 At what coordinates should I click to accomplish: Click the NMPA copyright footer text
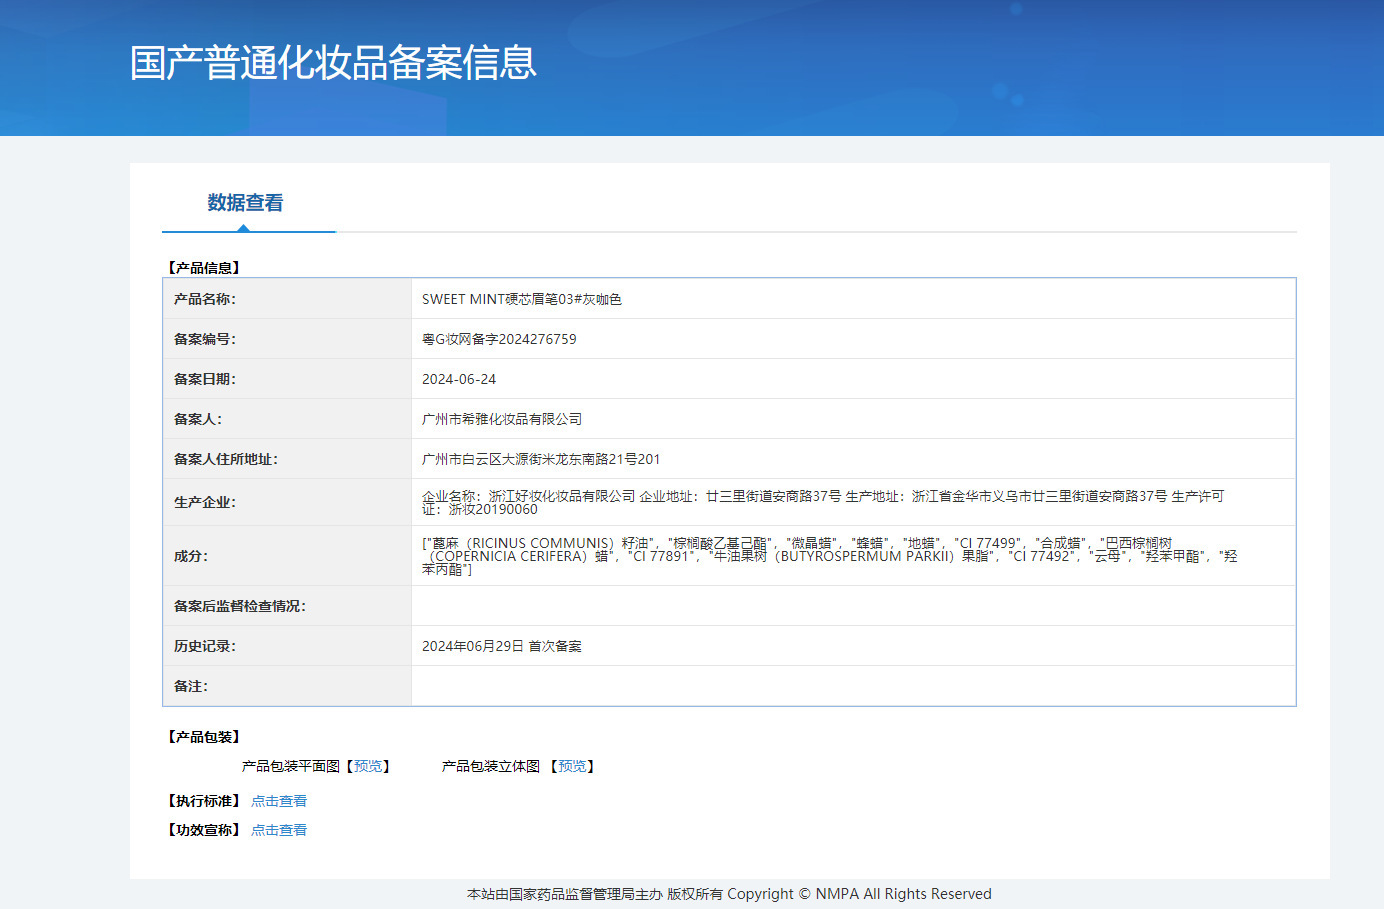[x=729, y=894]
